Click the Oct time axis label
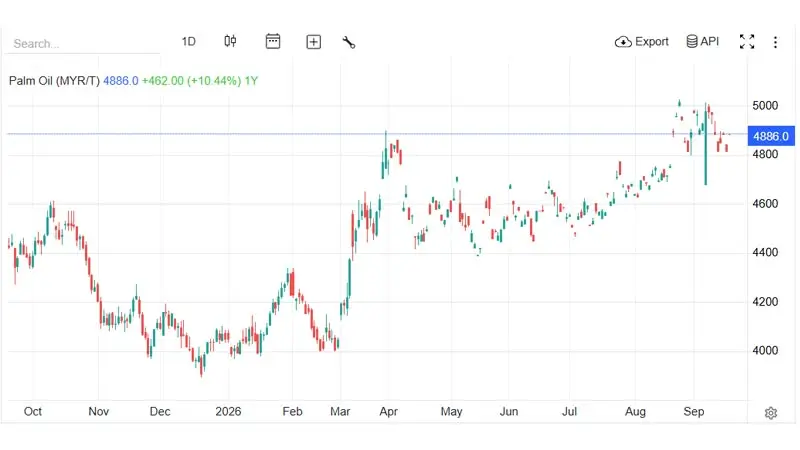The image size is (800, 450). click(x=33, y=411)
